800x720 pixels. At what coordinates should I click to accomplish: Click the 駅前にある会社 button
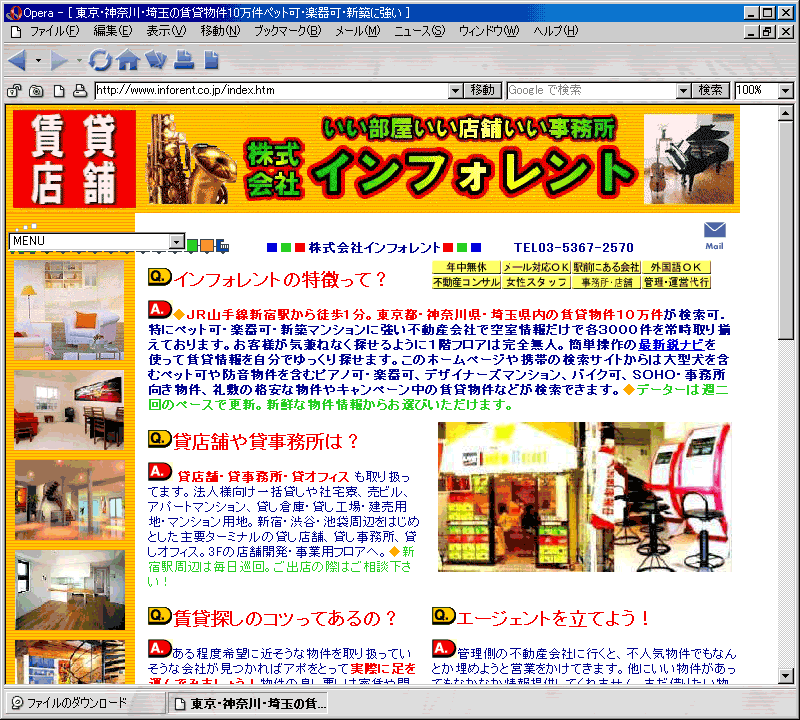pyautogui.click(x=606, y=267)
